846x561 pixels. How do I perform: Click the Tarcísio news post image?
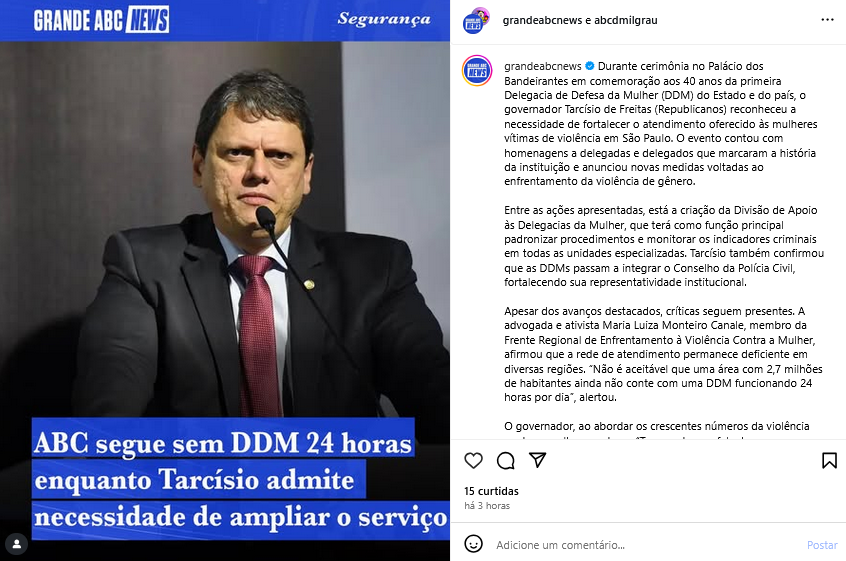point(225,280)
